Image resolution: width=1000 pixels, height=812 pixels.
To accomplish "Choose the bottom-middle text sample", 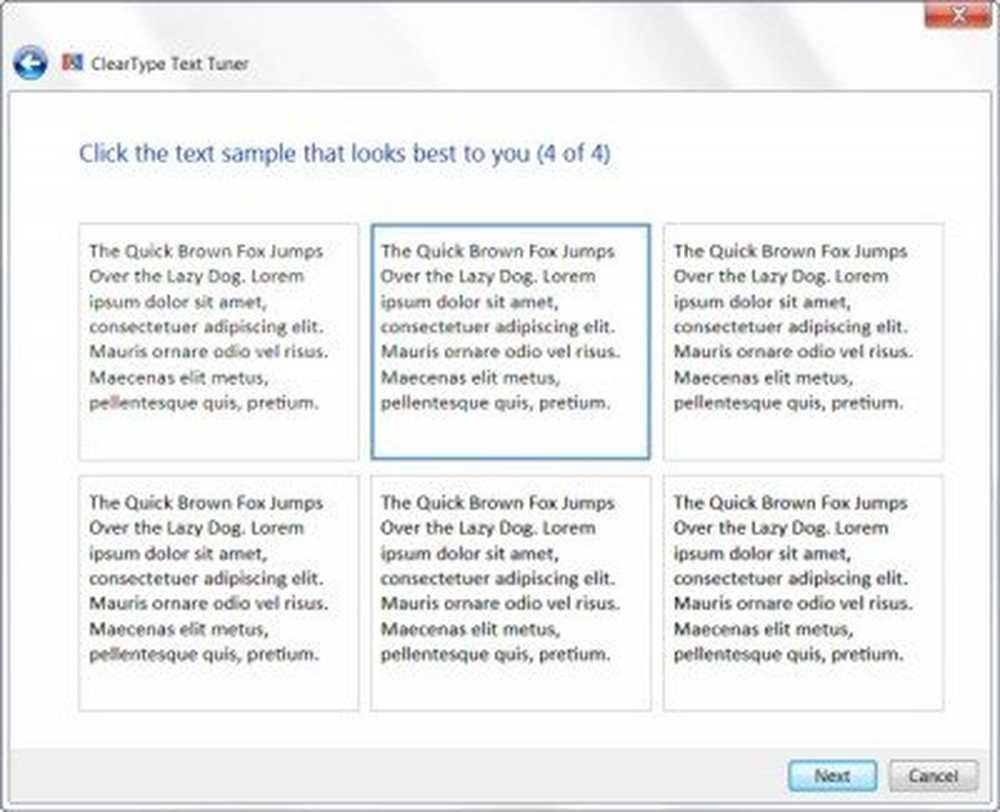I will [x=511, y=593].
